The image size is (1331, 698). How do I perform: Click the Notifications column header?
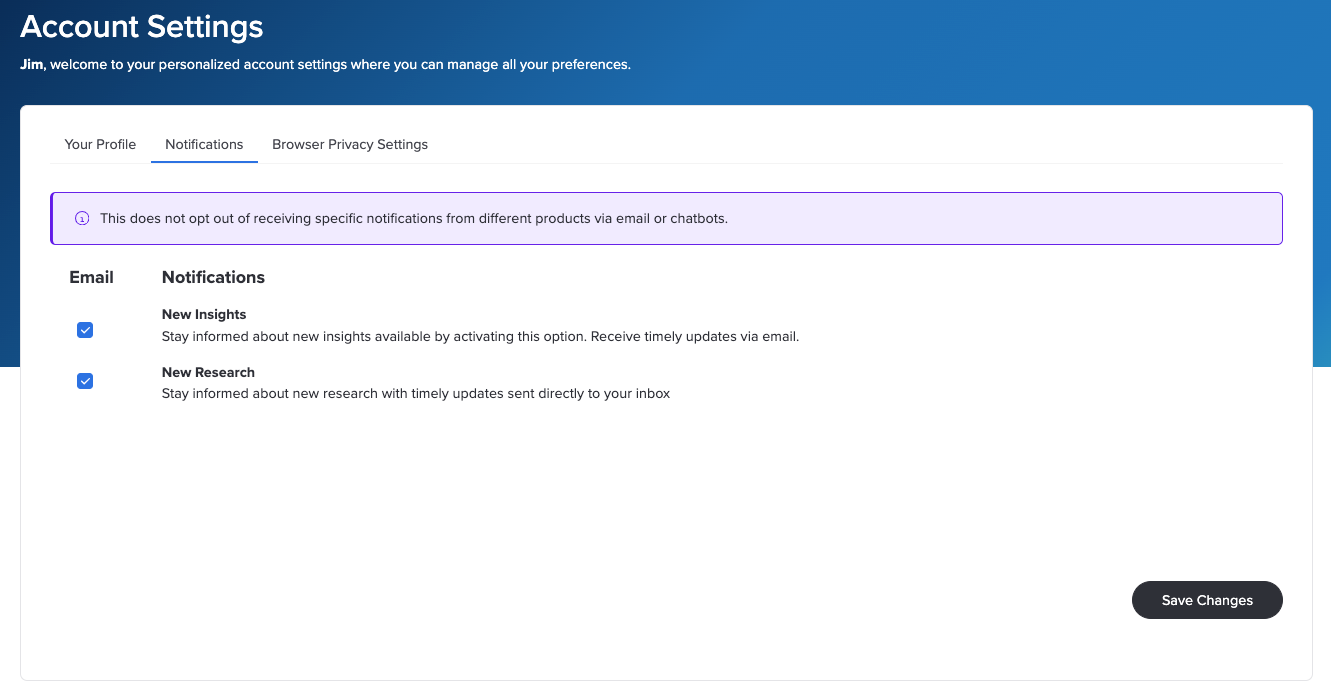pos(213,277)
